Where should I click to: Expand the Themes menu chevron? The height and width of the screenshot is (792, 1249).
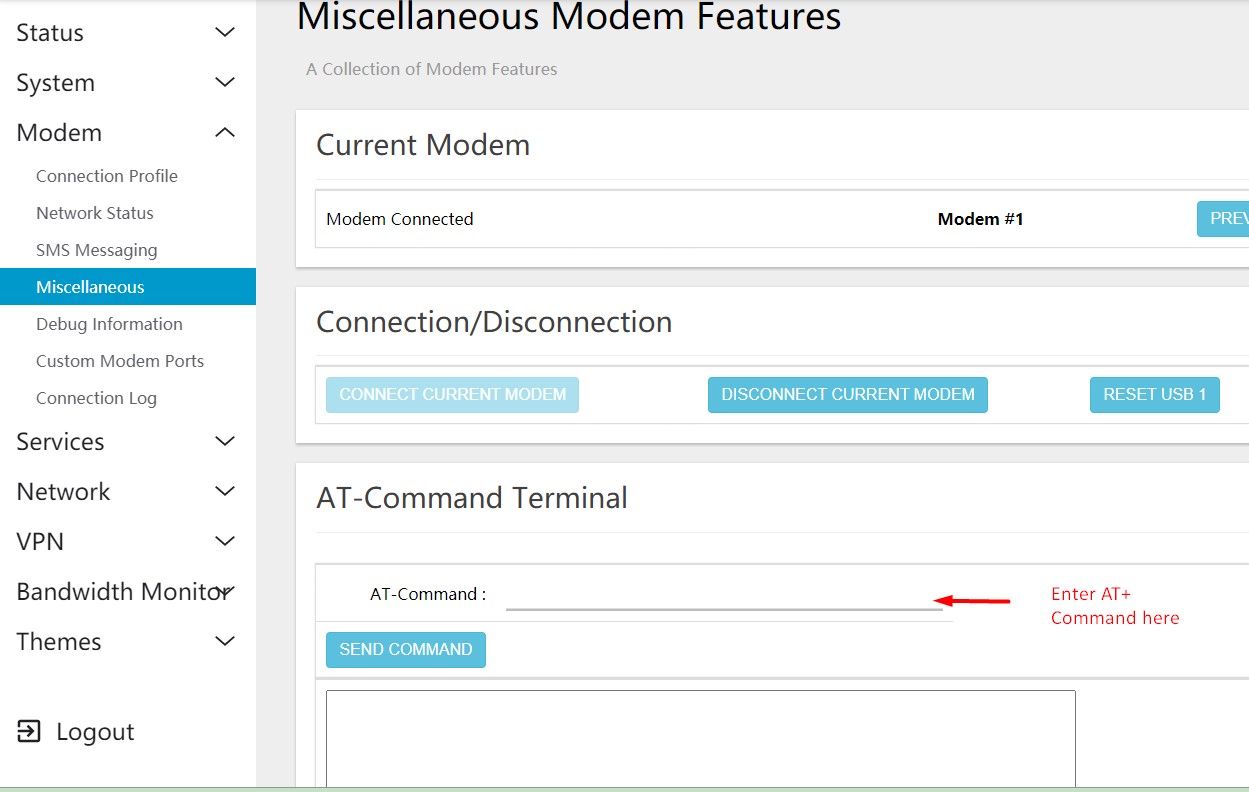pyautogui.click(x=225, y=641)
